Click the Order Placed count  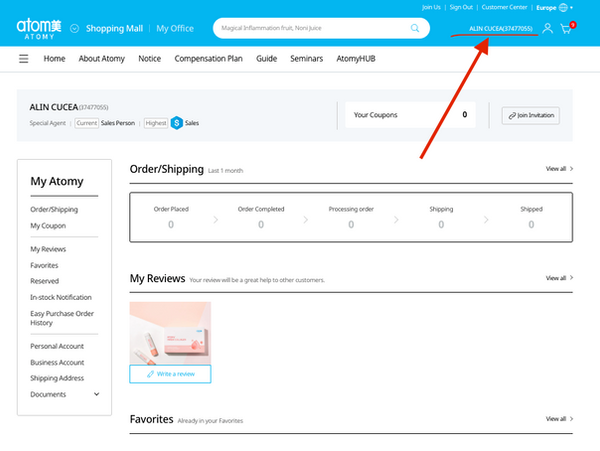tap(171, 225)
